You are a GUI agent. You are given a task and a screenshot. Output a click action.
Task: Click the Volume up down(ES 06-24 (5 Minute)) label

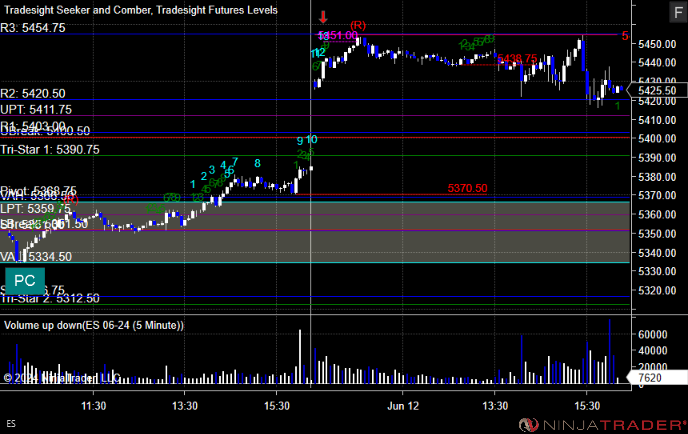(x=94, y=326)
